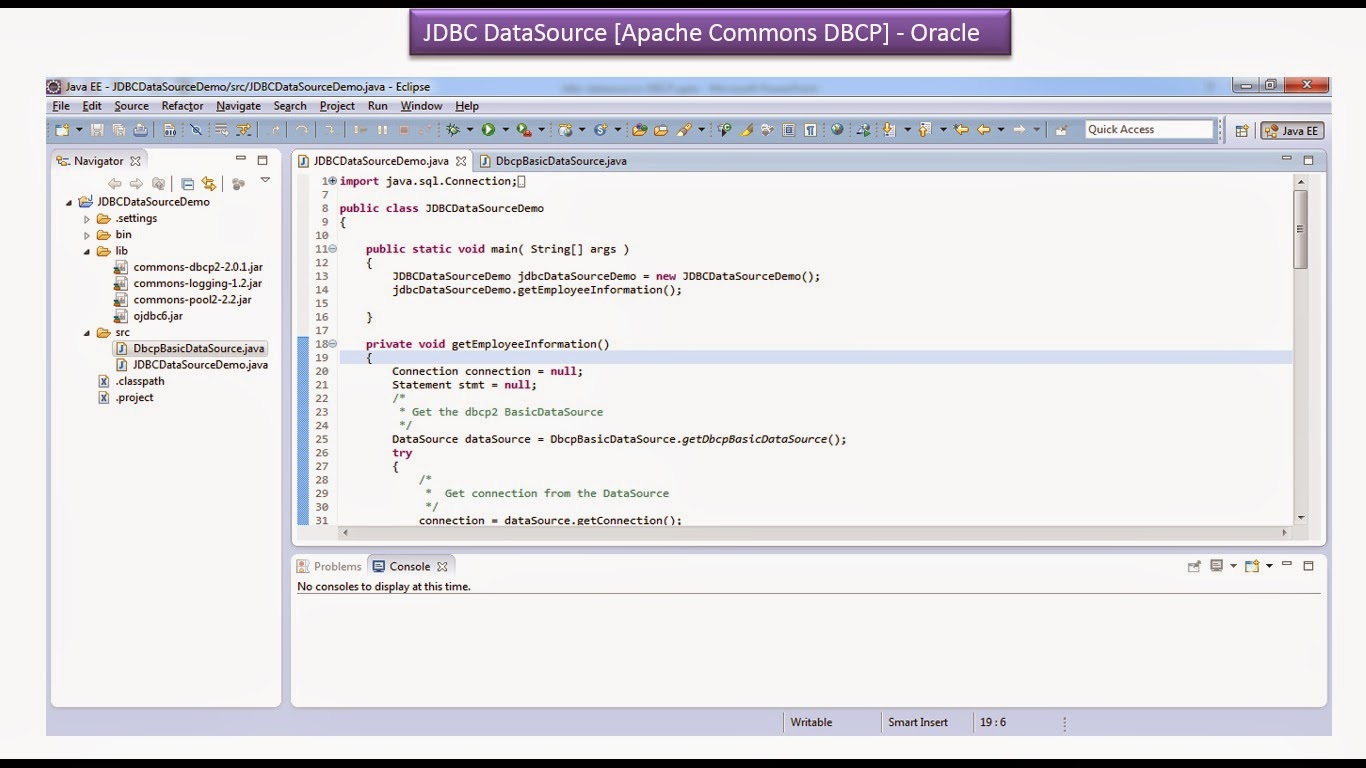Image resolution: width=1366 pixels, height=768 pixels.
Task: Click the Quick Access search field
Action: point(1148,129)
